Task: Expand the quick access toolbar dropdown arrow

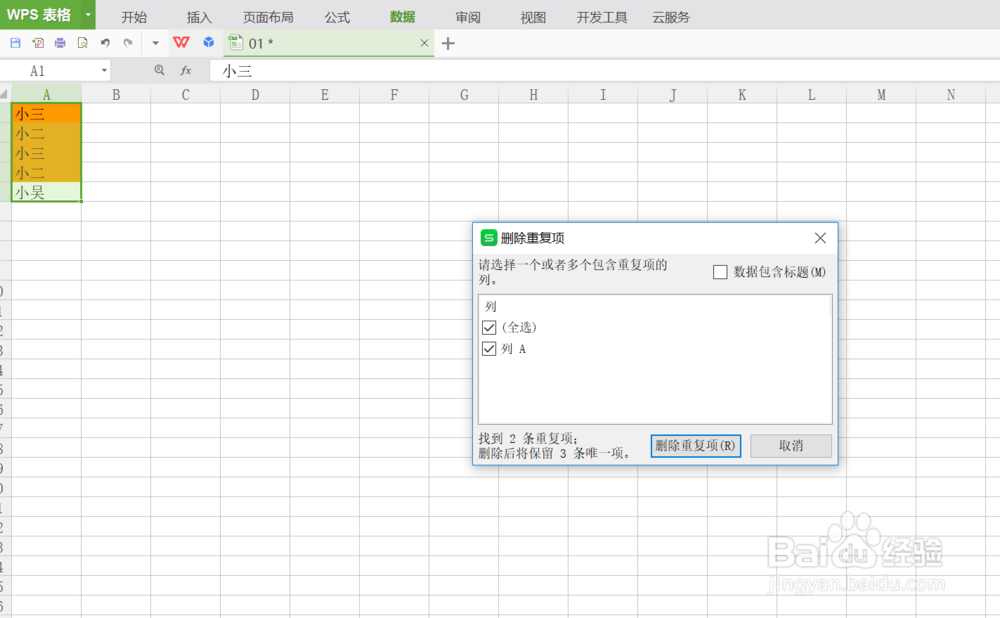Action: click(x=155, y=43)
